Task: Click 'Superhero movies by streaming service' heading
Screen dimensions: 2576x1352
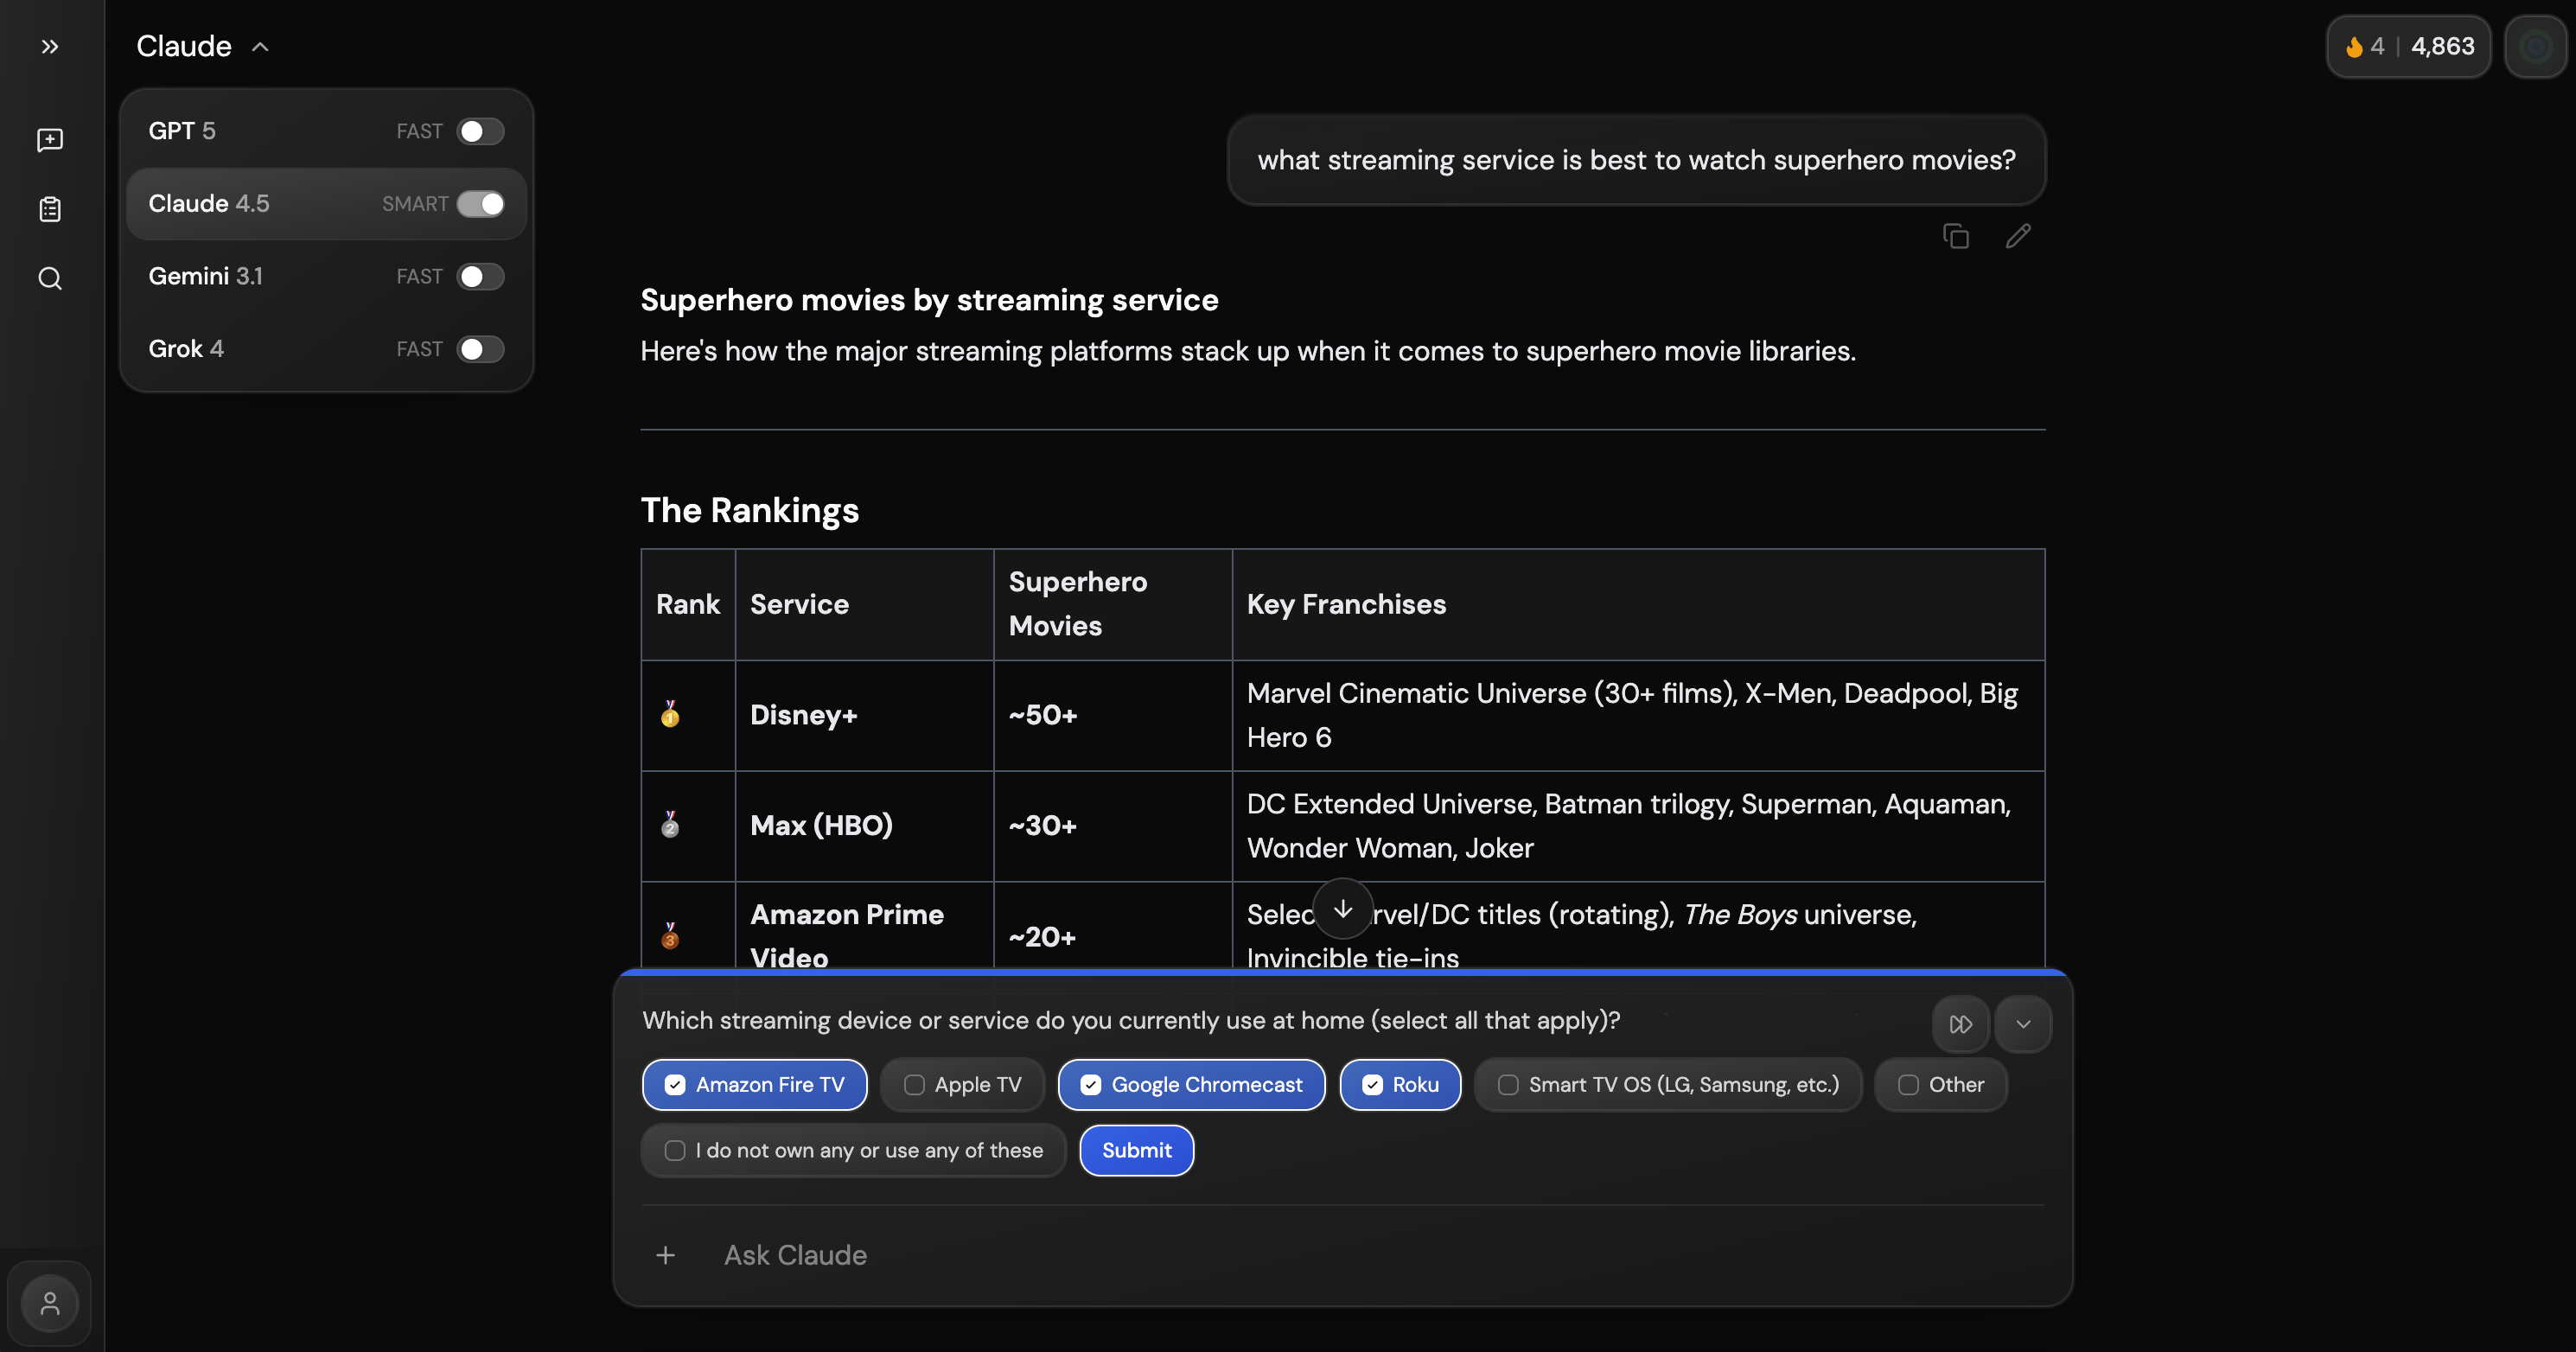Action: [929, 300]
